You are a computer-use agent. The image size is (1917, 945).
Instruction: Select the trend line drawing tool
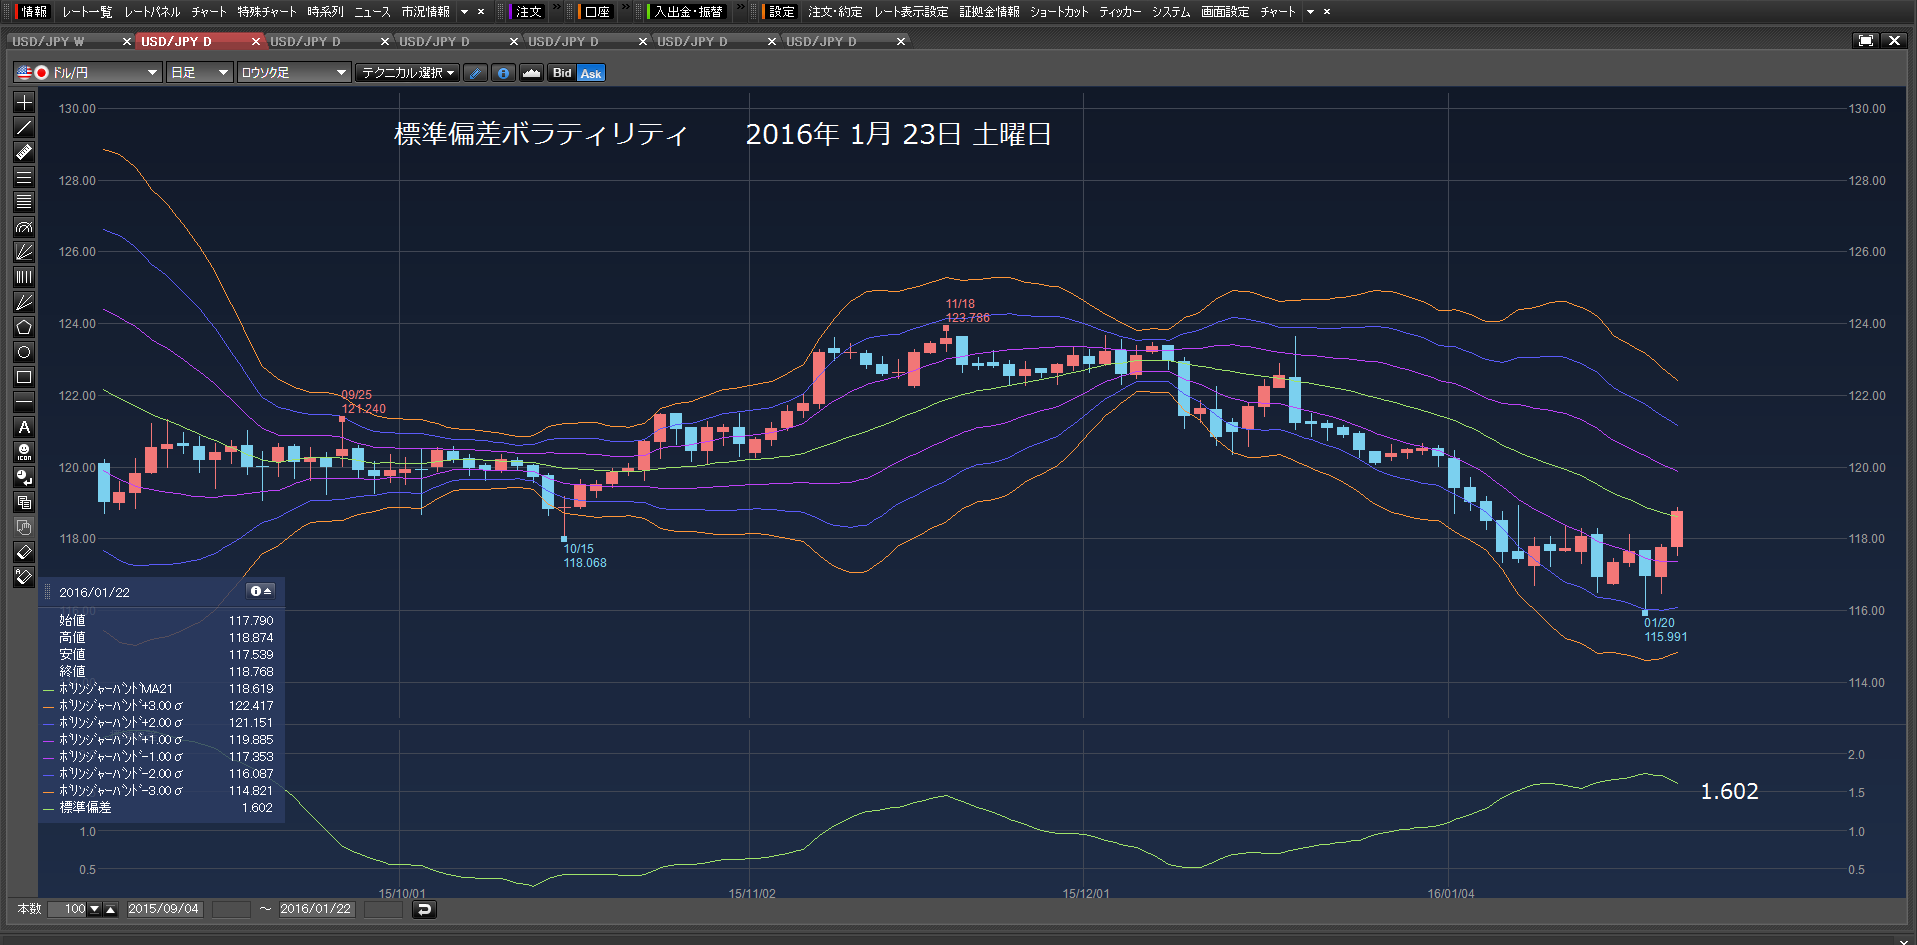click(x=24, y=127)
